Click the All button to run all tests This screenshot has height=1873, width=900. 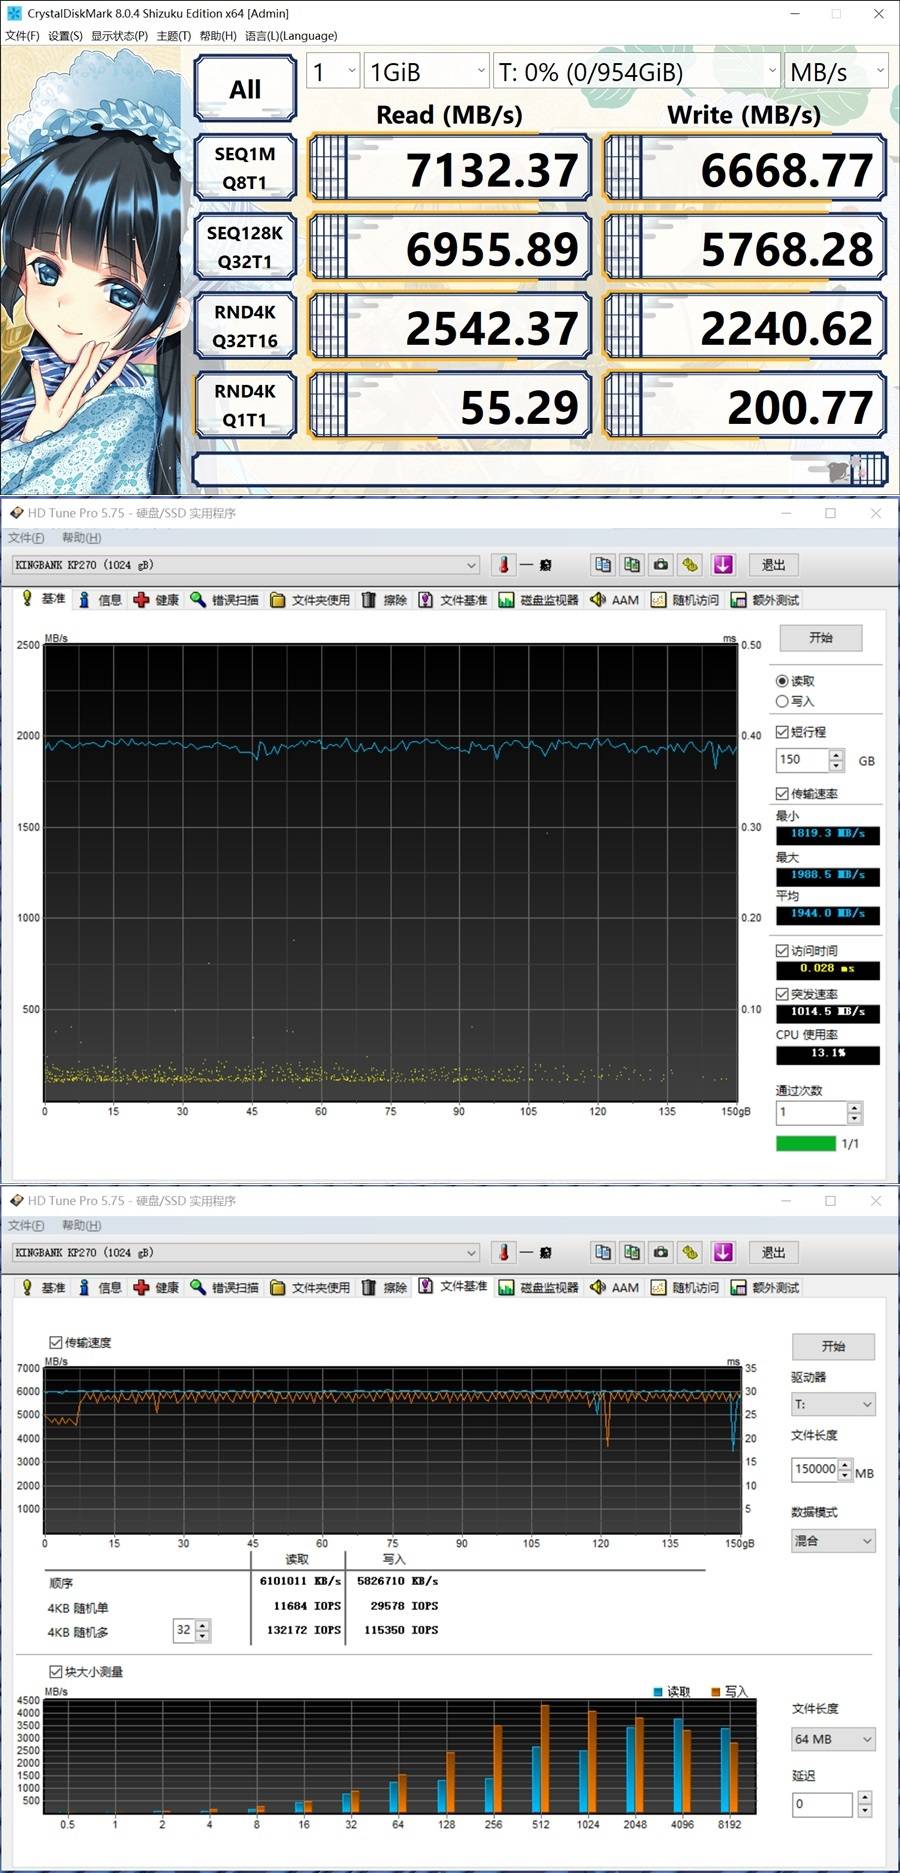tap(245, 89)
